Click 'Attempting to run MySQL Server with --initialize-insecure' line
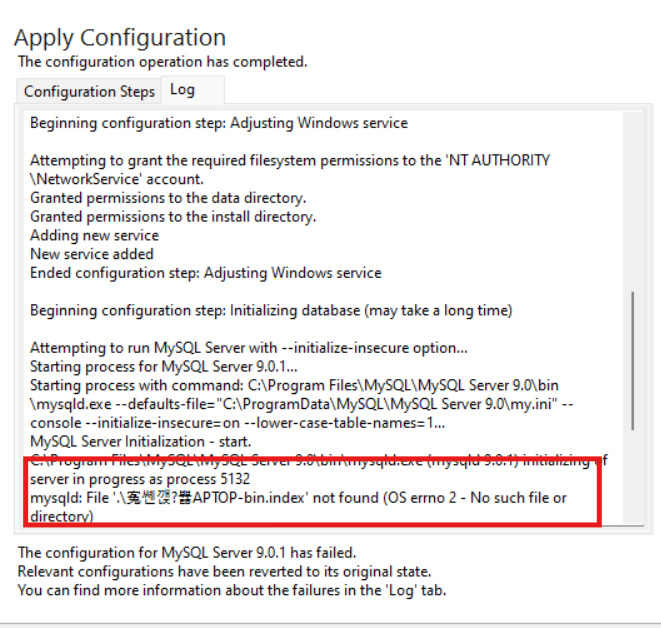 pyautogui.click(x=249, y=348)
